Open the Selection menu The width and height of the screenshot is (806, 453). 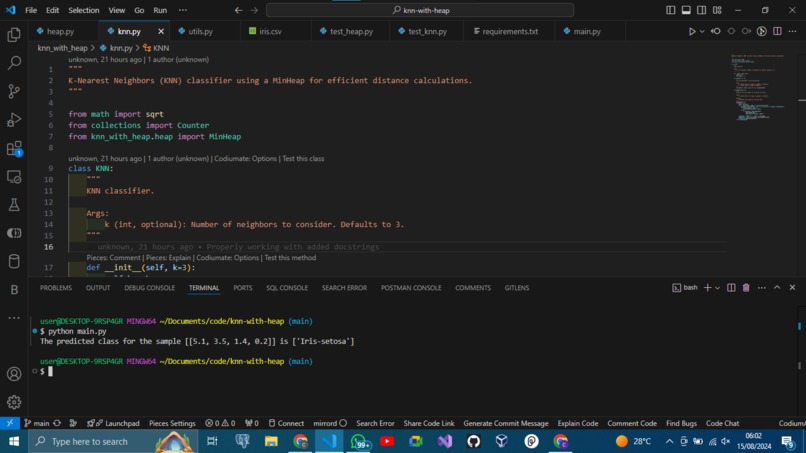pyautogui.click(x=84, y=10)
